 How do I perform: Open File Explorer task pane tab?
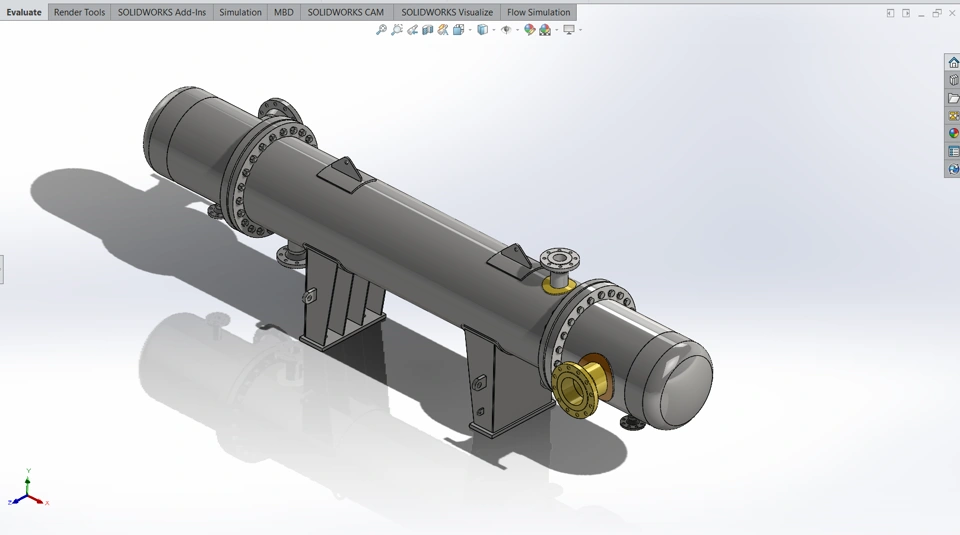tap(953, 98)
